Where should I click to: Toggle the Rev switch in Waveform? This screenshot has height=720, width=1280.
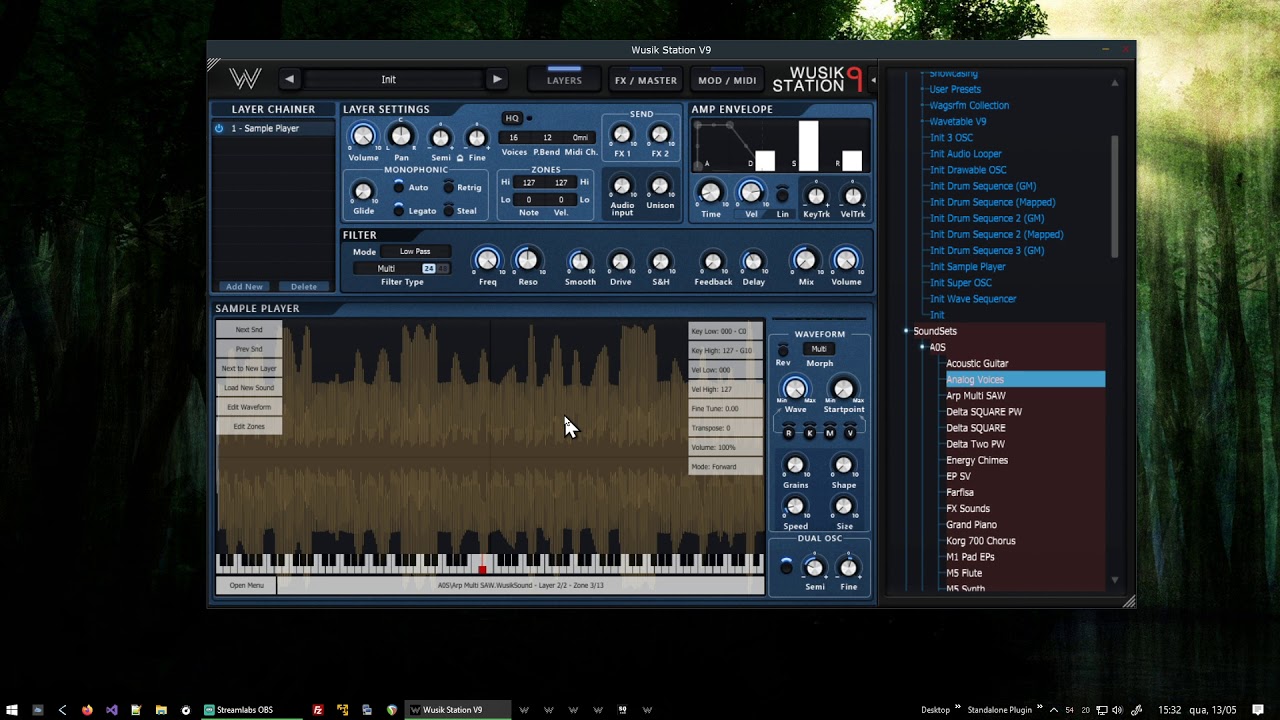(783, 350)
